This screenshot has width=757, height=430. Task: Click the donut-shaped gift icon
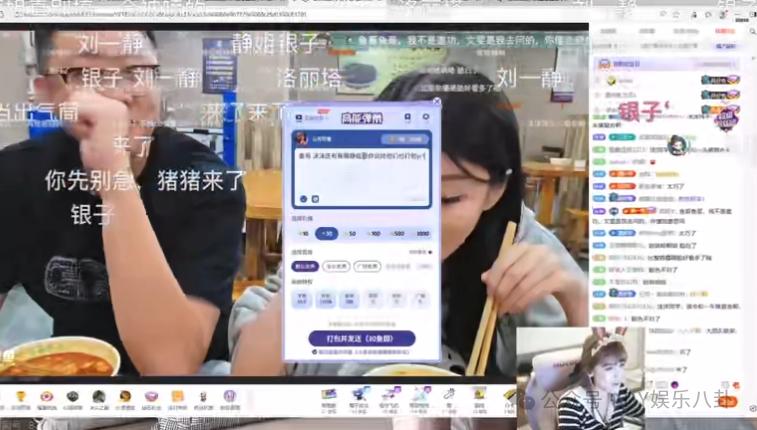coord(47,397)
